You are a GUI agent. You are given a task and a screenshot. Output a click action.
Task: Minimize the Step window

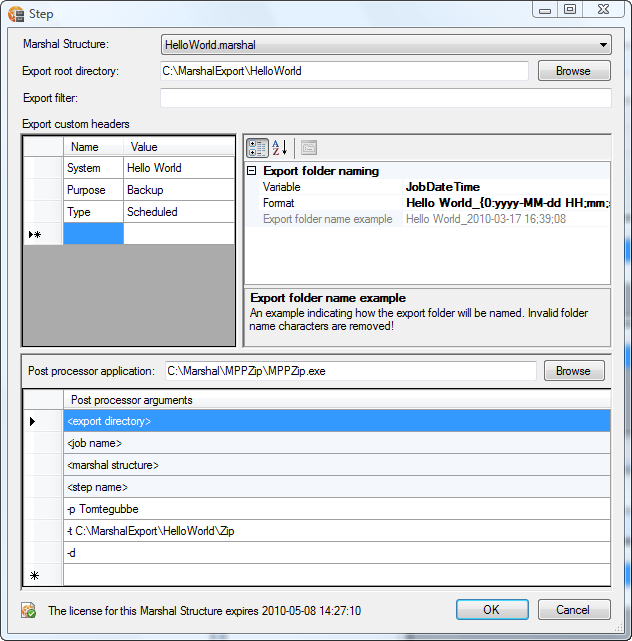click(545, 10)
